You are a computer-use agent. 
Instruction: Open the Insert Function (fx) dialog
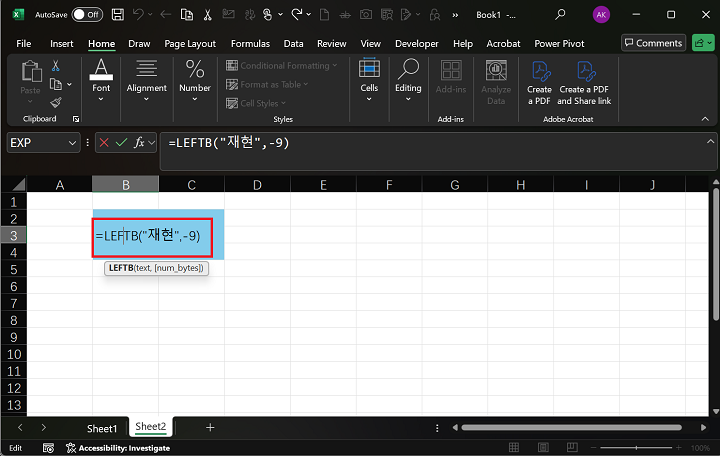point(139,143)
